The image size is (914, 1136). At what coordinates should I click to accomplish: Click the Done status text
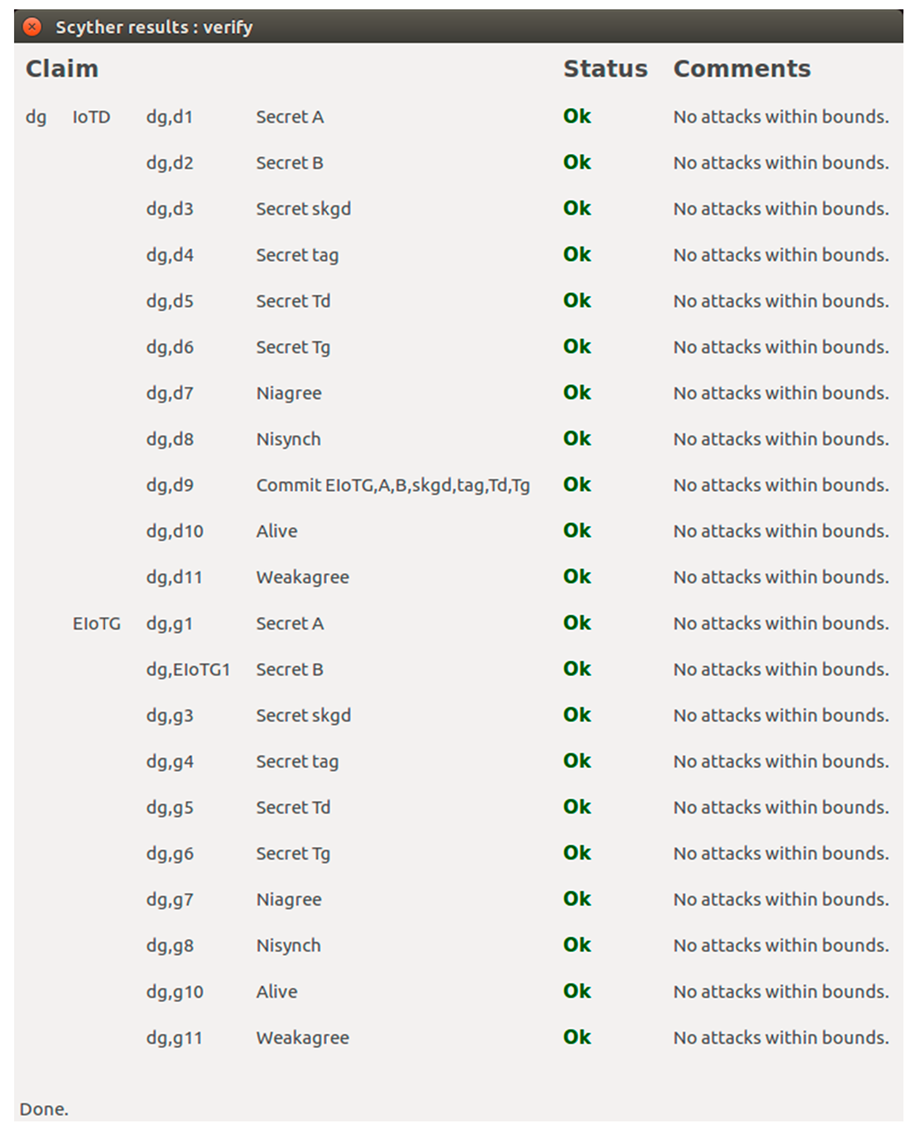click(44, 1109)
